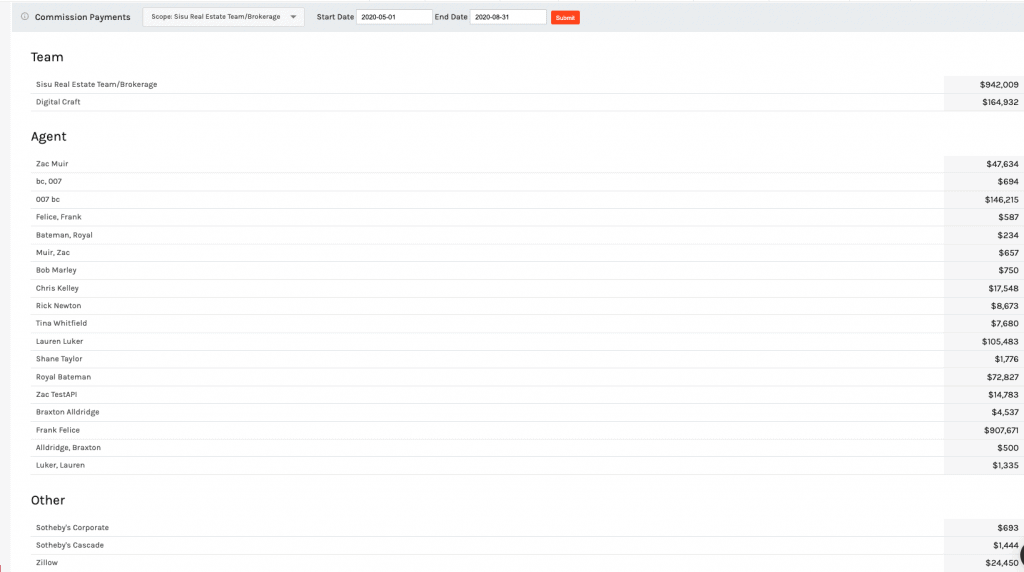This screenshot has width=1024, height=572.
Task: Select the Sisu Real Estate Team/Brokerage row
Action: pos(527,84)
